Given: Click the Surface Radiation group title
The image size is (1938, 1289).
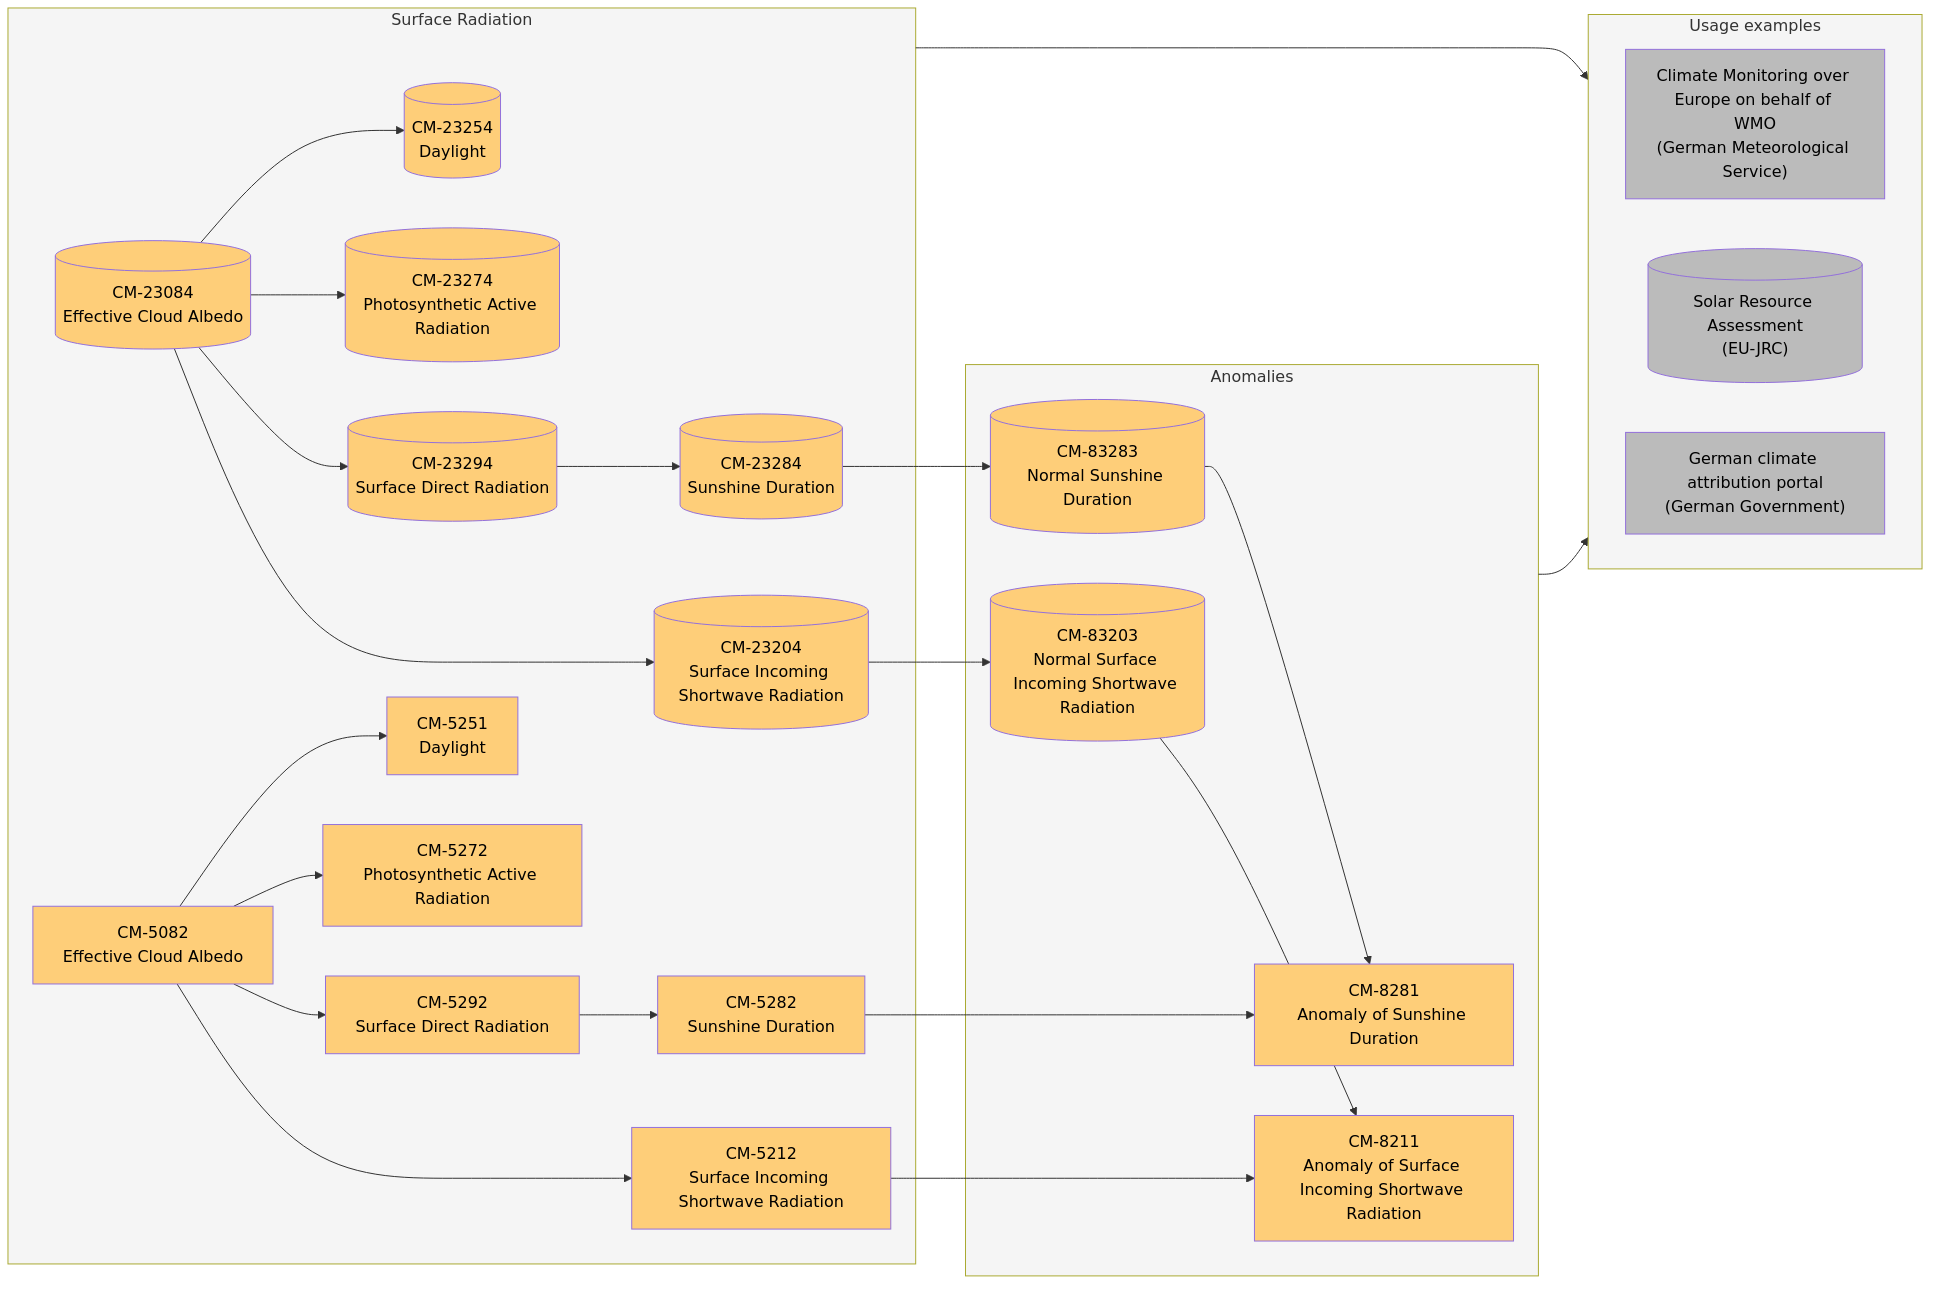Looking at the screenshot, I should pos(461,20).
